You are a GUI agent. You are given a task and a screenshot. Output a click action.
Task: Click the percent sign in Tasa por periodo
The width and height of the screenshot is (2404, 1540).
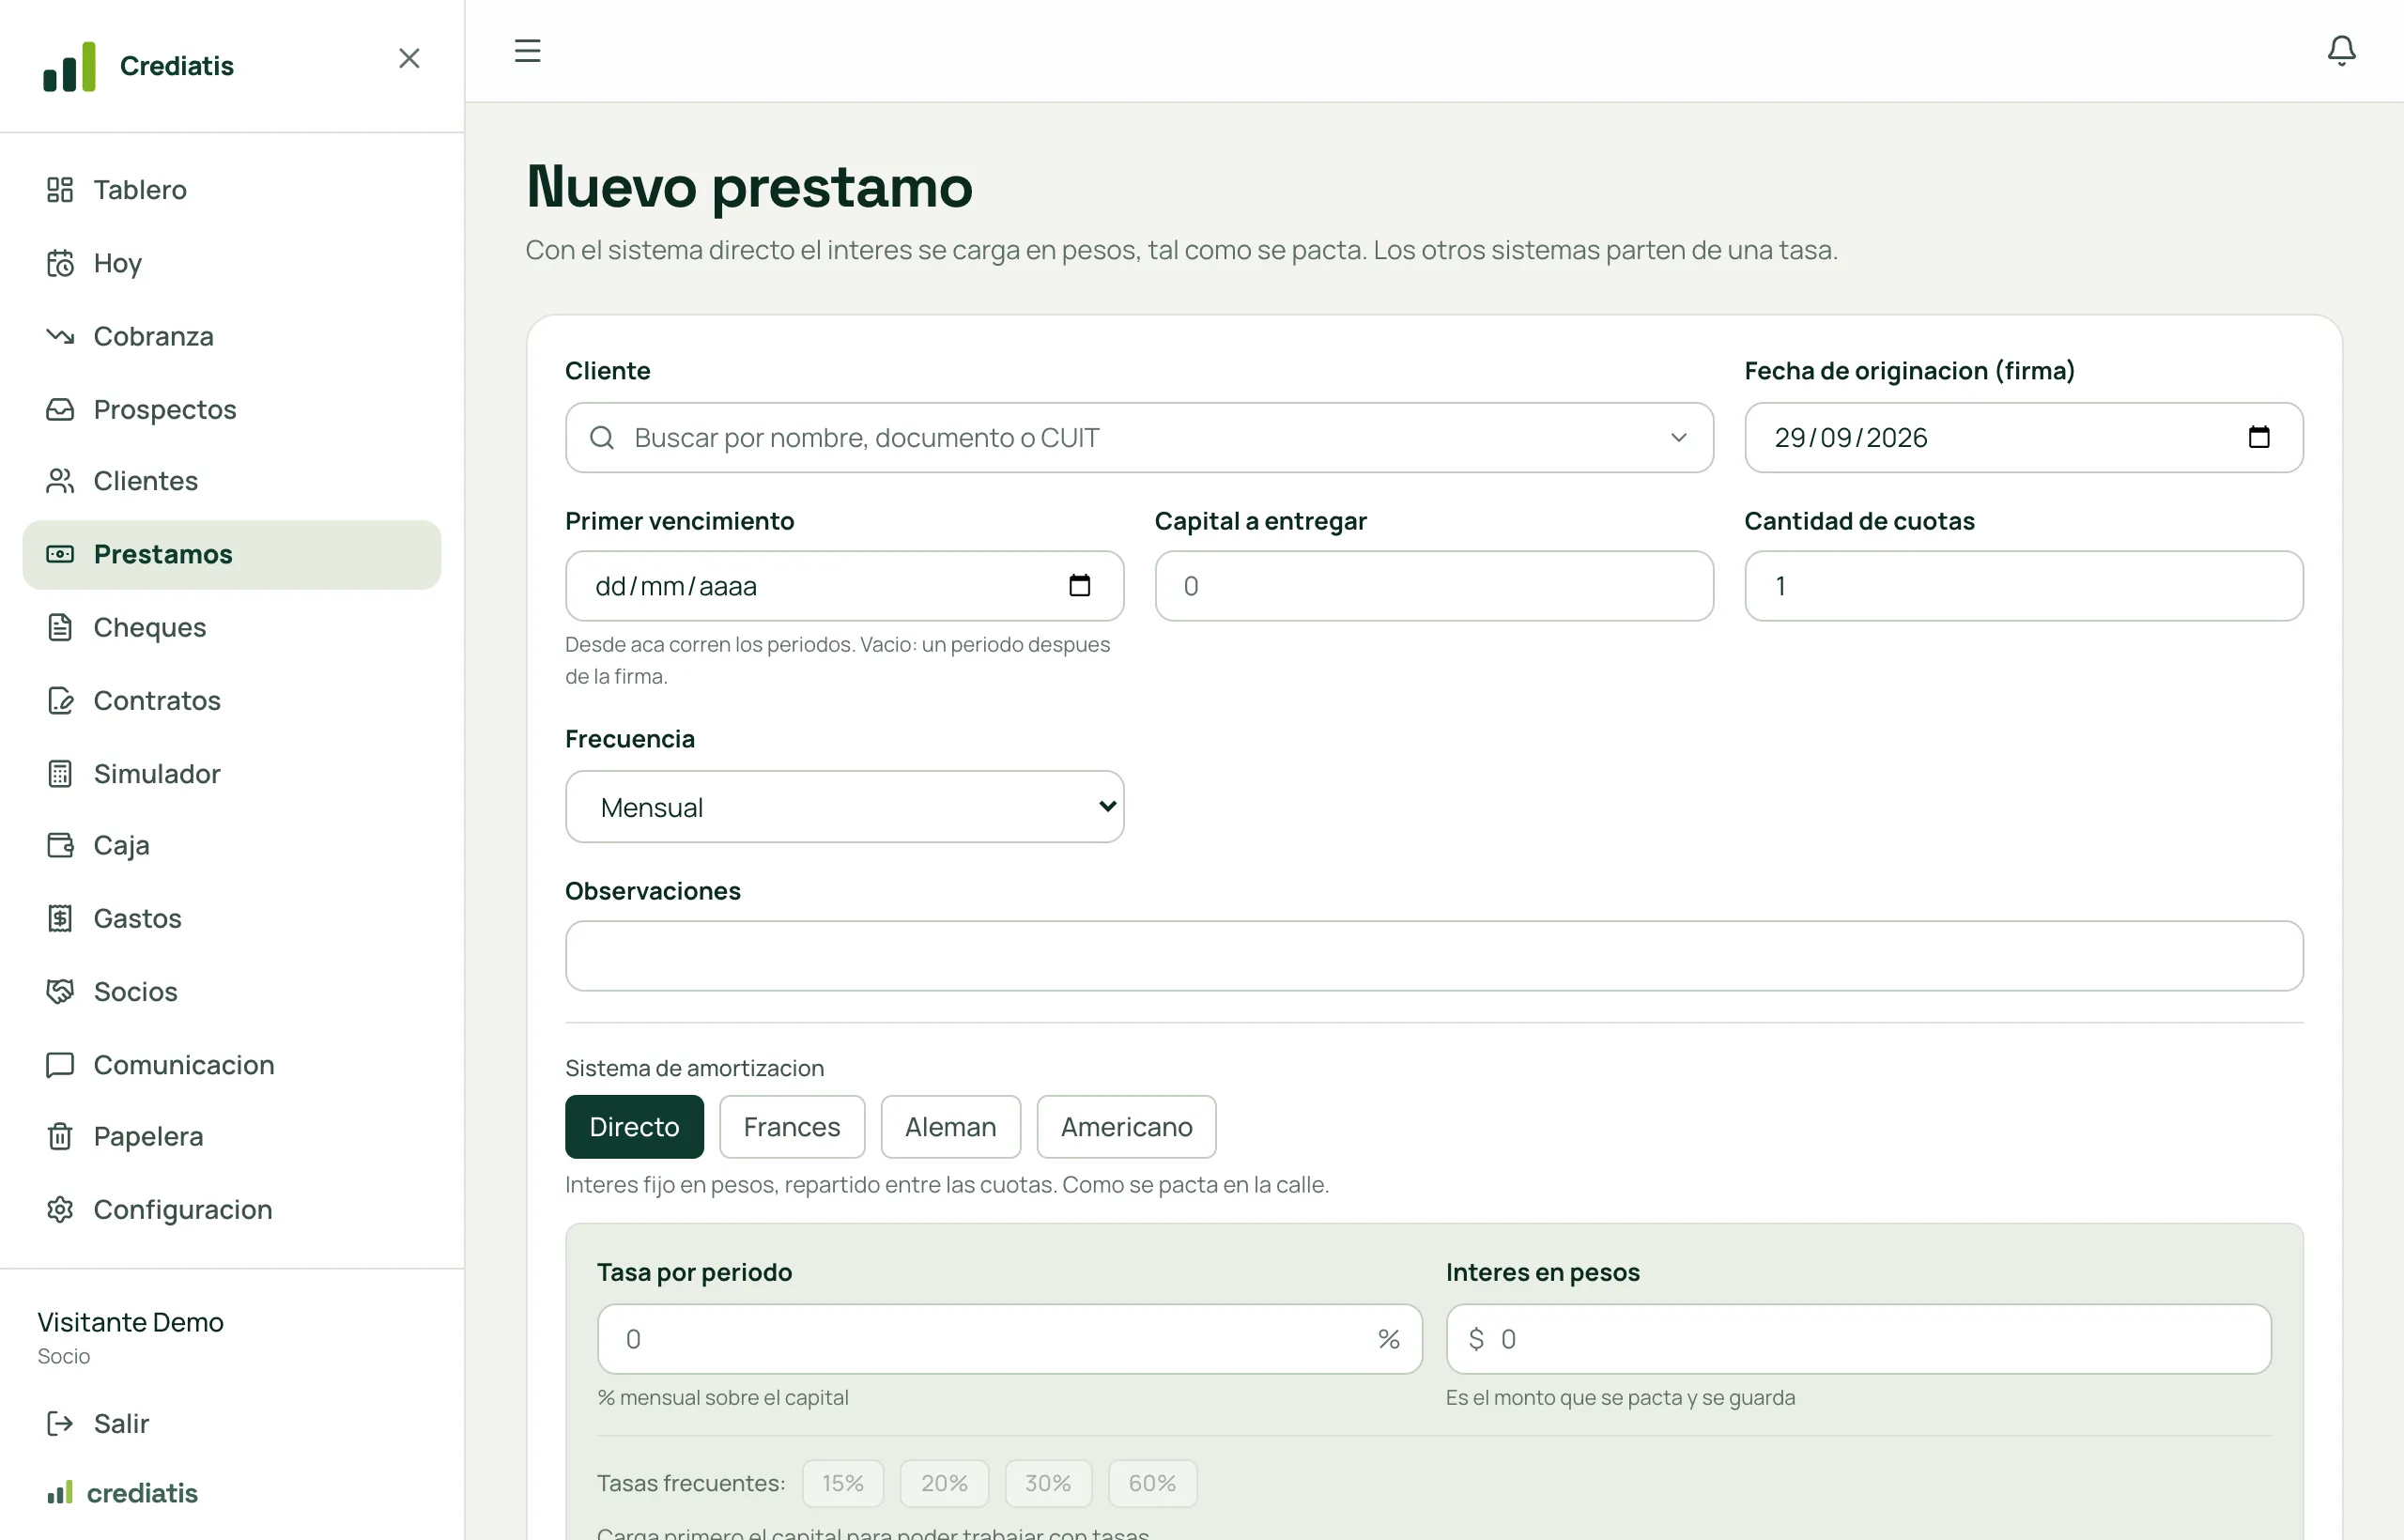pyautogui.click(x=1388, y=1339)
